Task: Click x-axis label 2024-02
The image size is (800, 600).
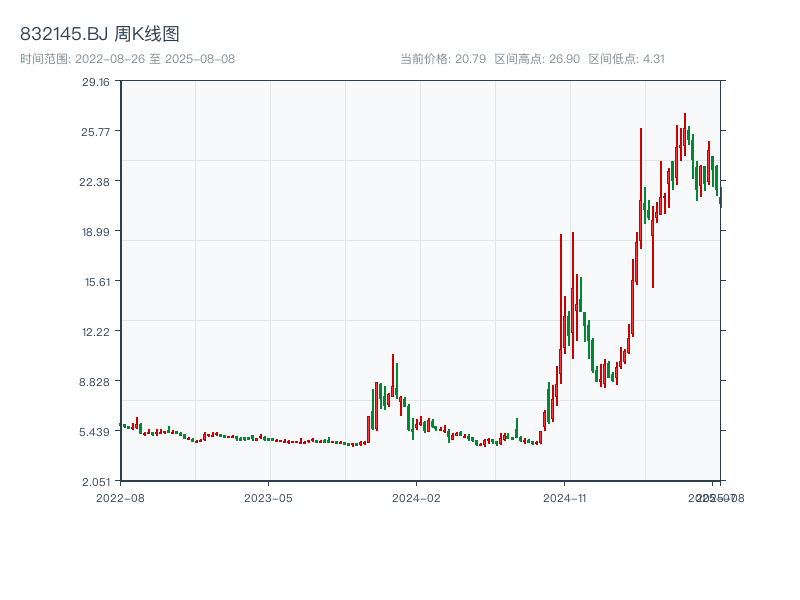Action: pyautogui.click(x=416, y=498)
